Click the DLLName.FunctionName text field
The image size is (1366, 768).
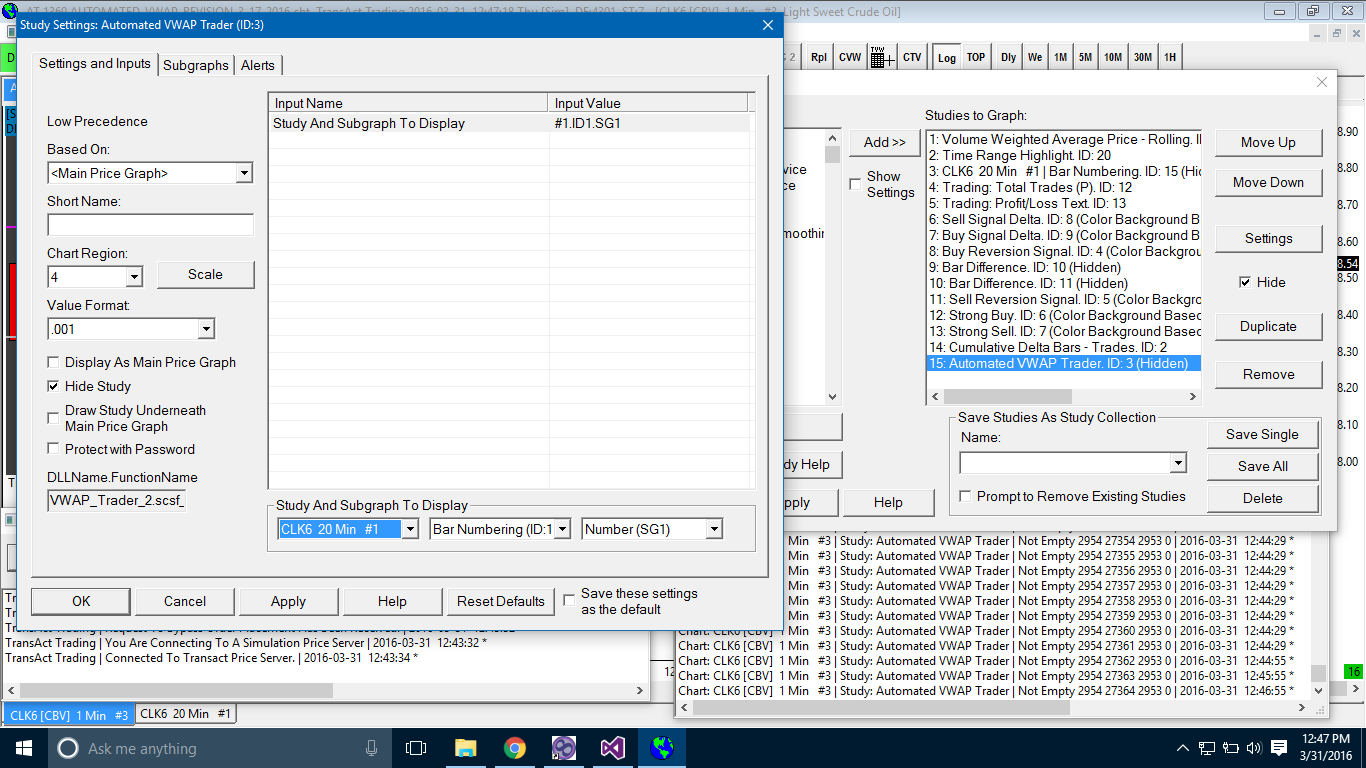tap(116, 500)
